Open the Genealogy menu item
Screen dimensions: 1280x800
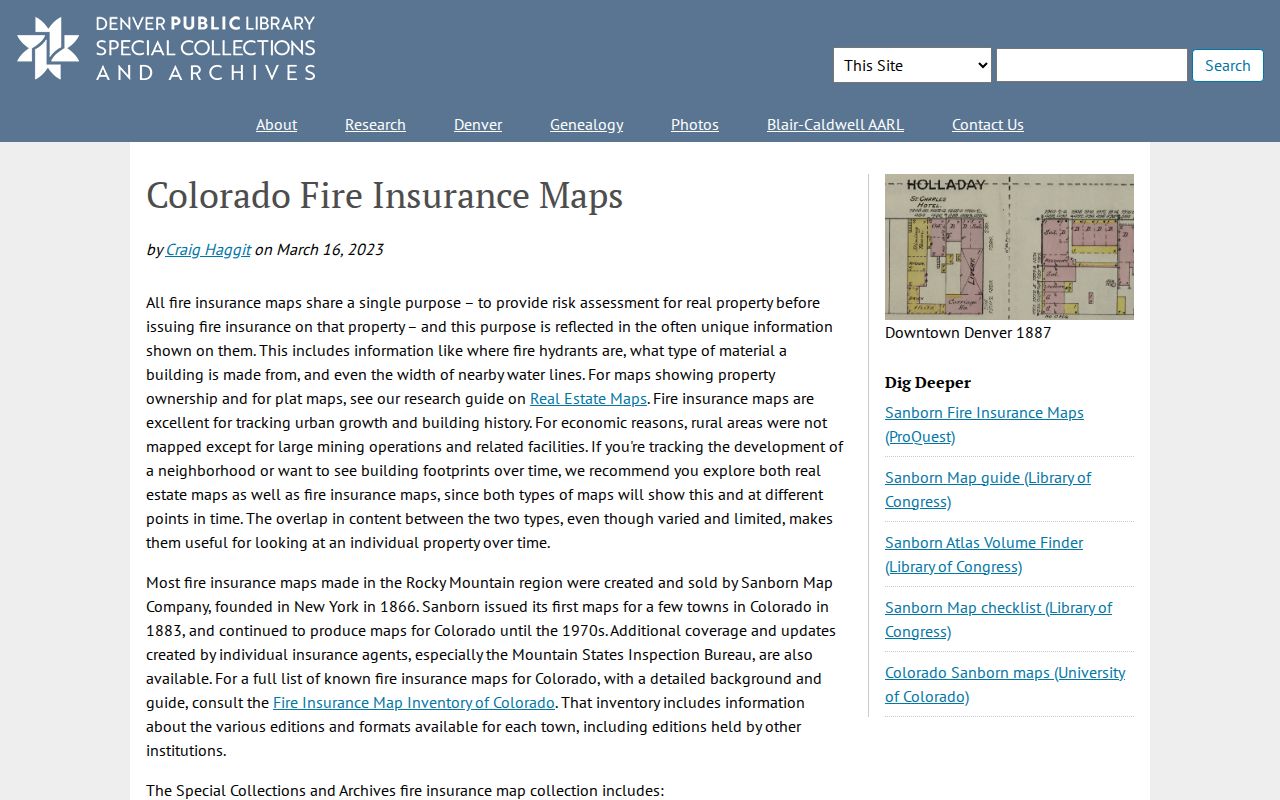[x=586, y=124]
